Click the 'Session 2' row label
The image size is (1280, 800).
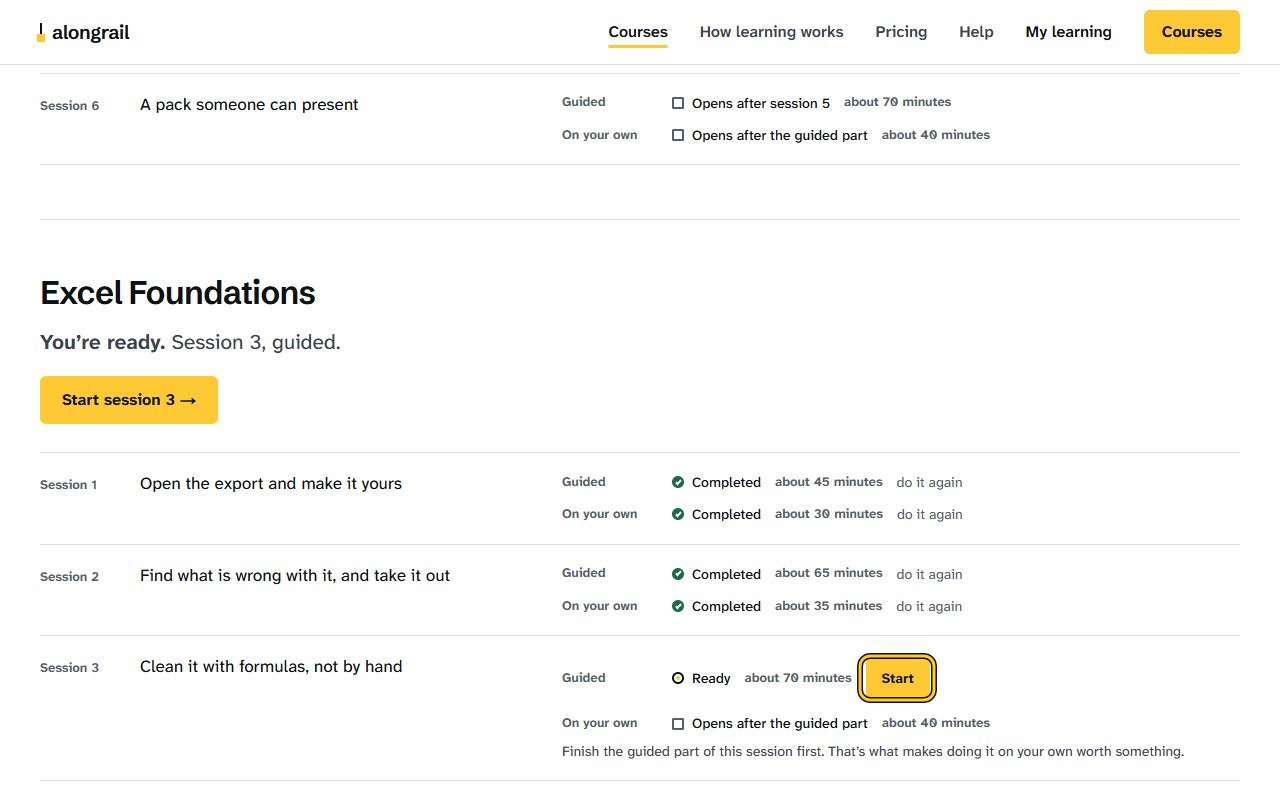pyautogui.click(x=70, y=577)
